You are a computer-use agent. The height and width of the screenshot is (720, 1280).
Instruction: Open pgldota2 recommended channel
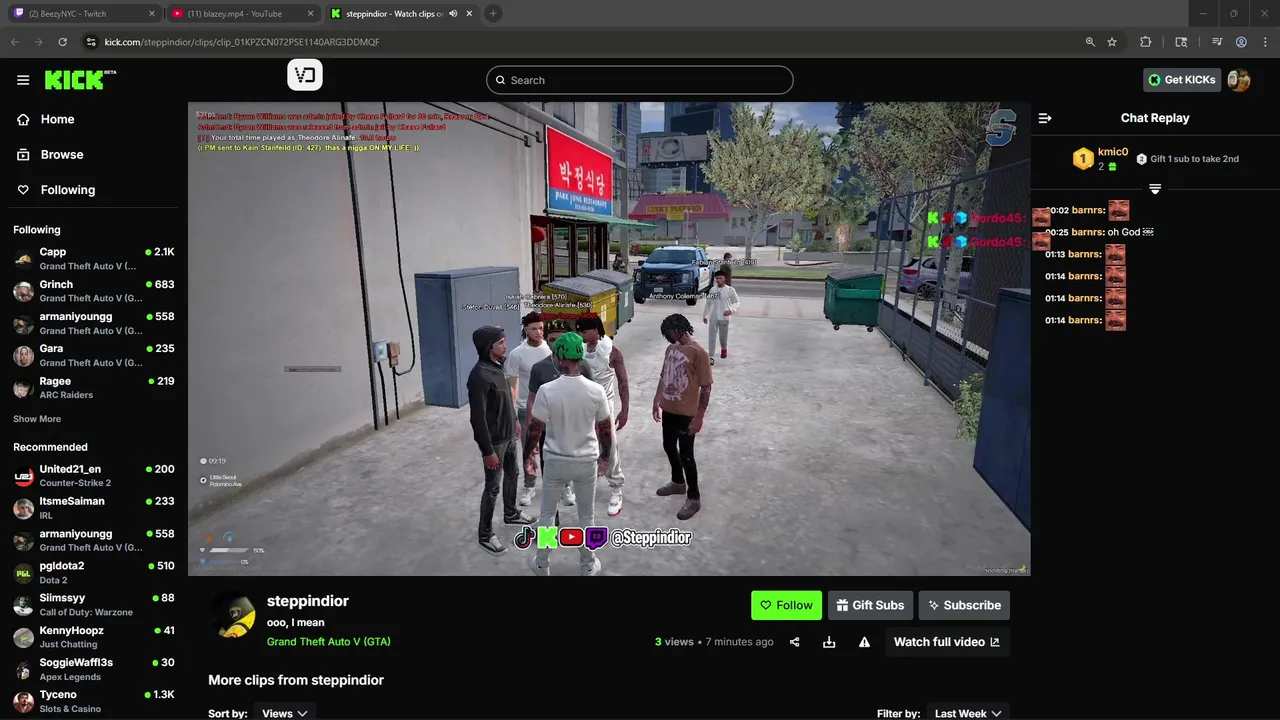tap(93, 572)
